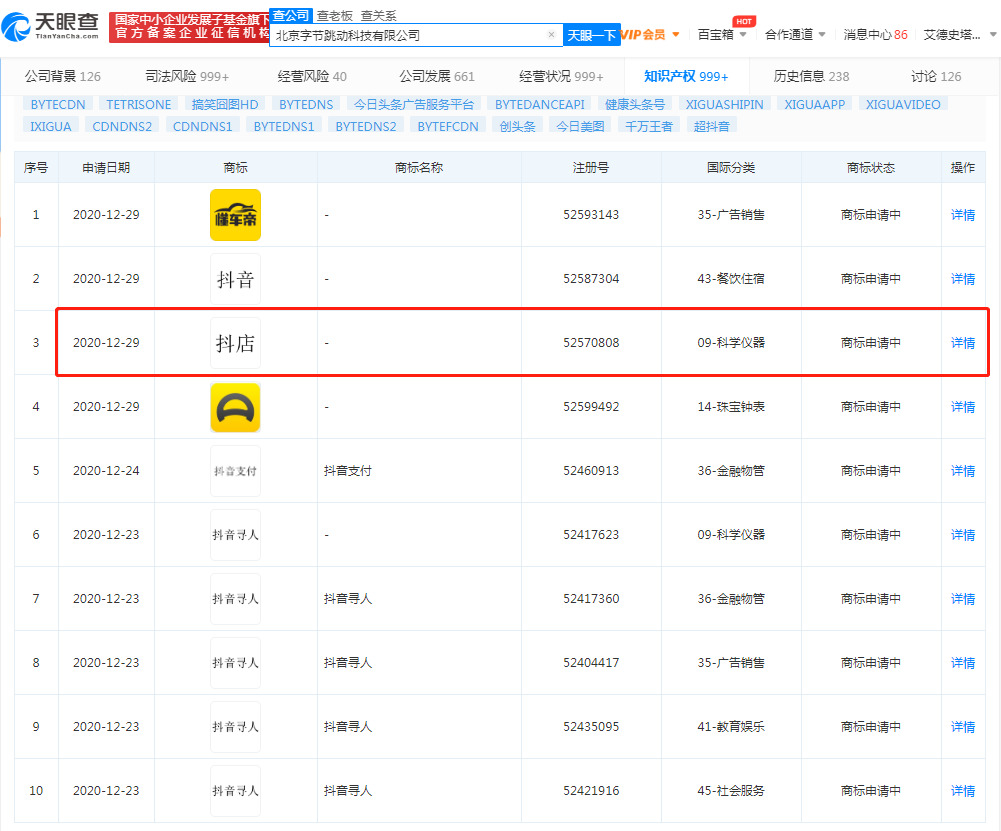The width and height of the screenshot is (1001, 831).
Task: Click the 今日美图 tag
Action: 580,126
